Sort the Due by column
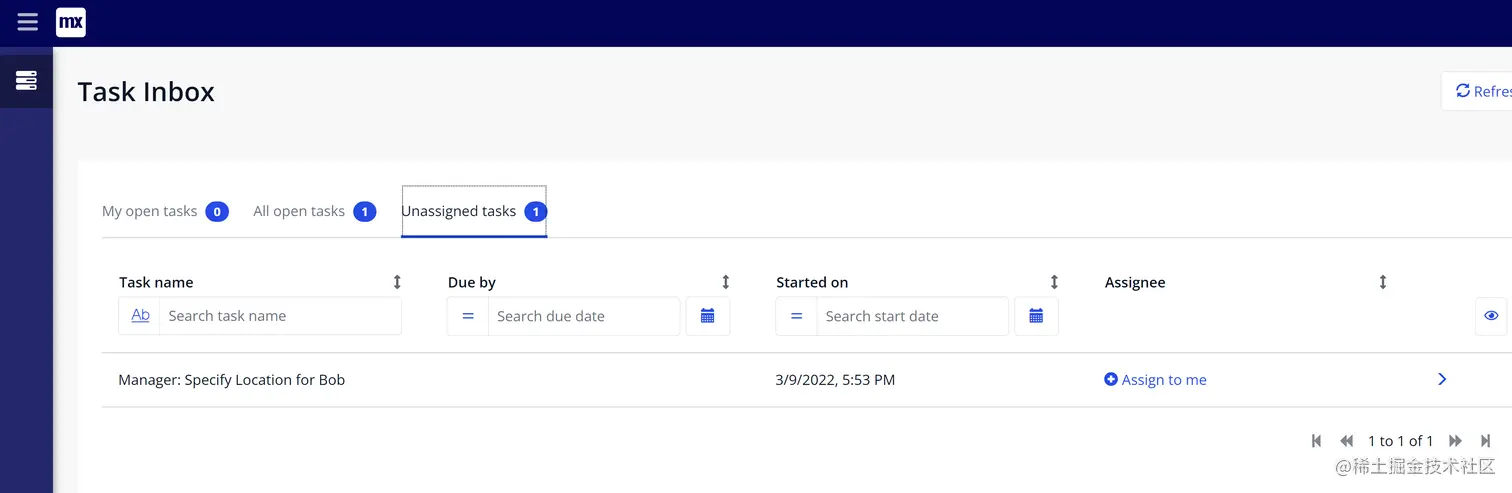The image size is (1512, 493). tap(726, 283)
